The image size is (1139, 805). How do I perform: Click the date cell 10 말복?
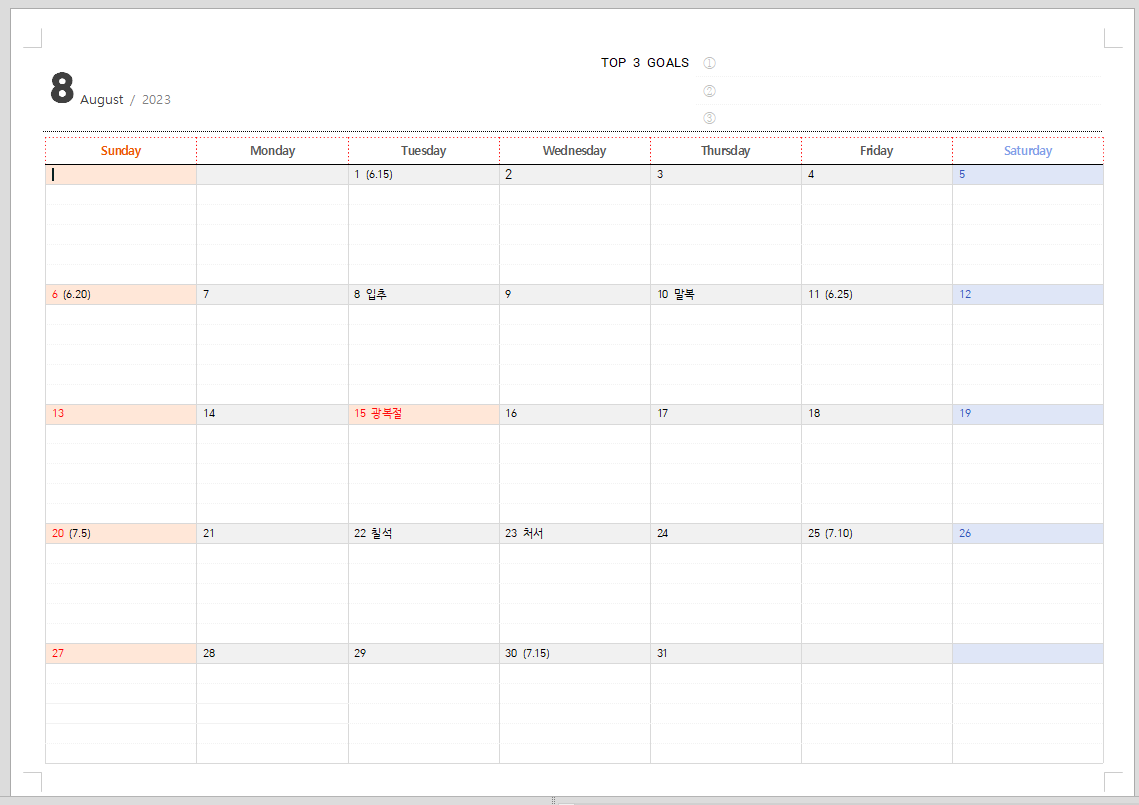tap(726, 294)
